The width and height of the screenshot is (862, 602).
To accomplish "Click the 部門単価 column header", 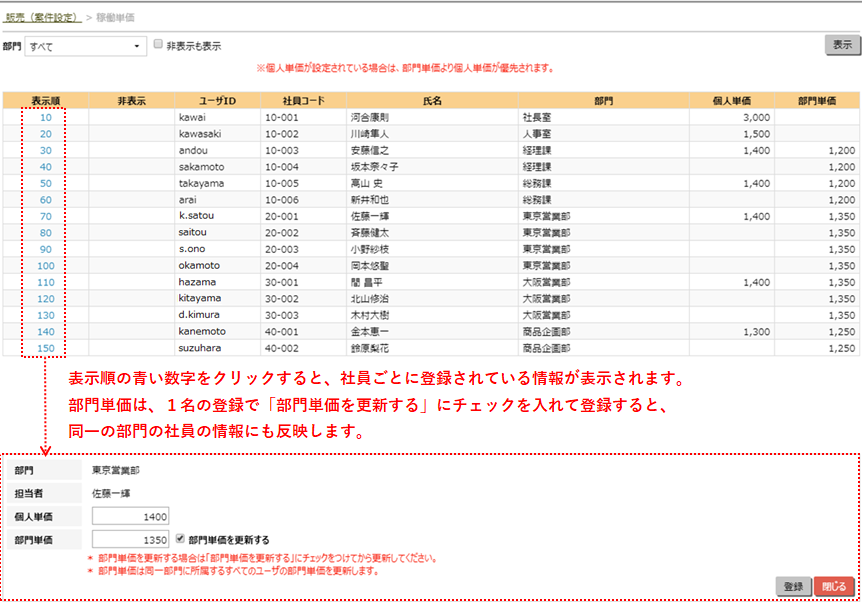I will point(817,100).
